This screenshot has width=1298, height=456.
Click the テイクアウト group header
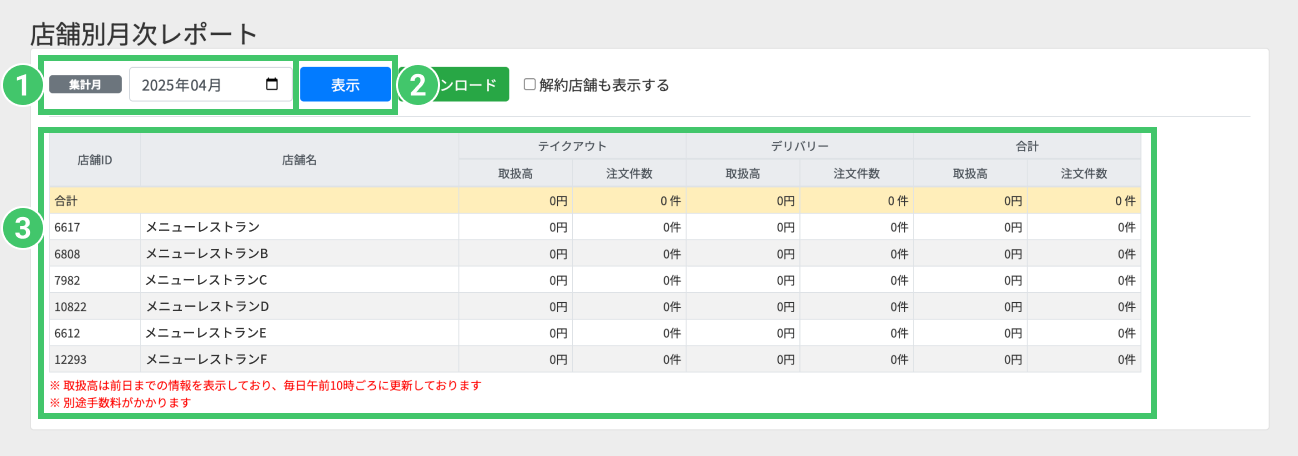tap(571, 146)
